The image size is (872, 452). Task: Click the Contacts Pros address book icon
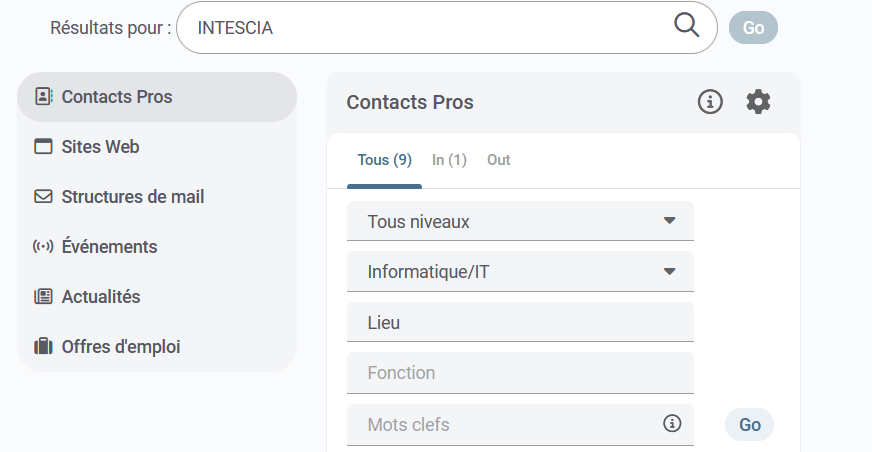pyautogui.click(x=43, y=97)
